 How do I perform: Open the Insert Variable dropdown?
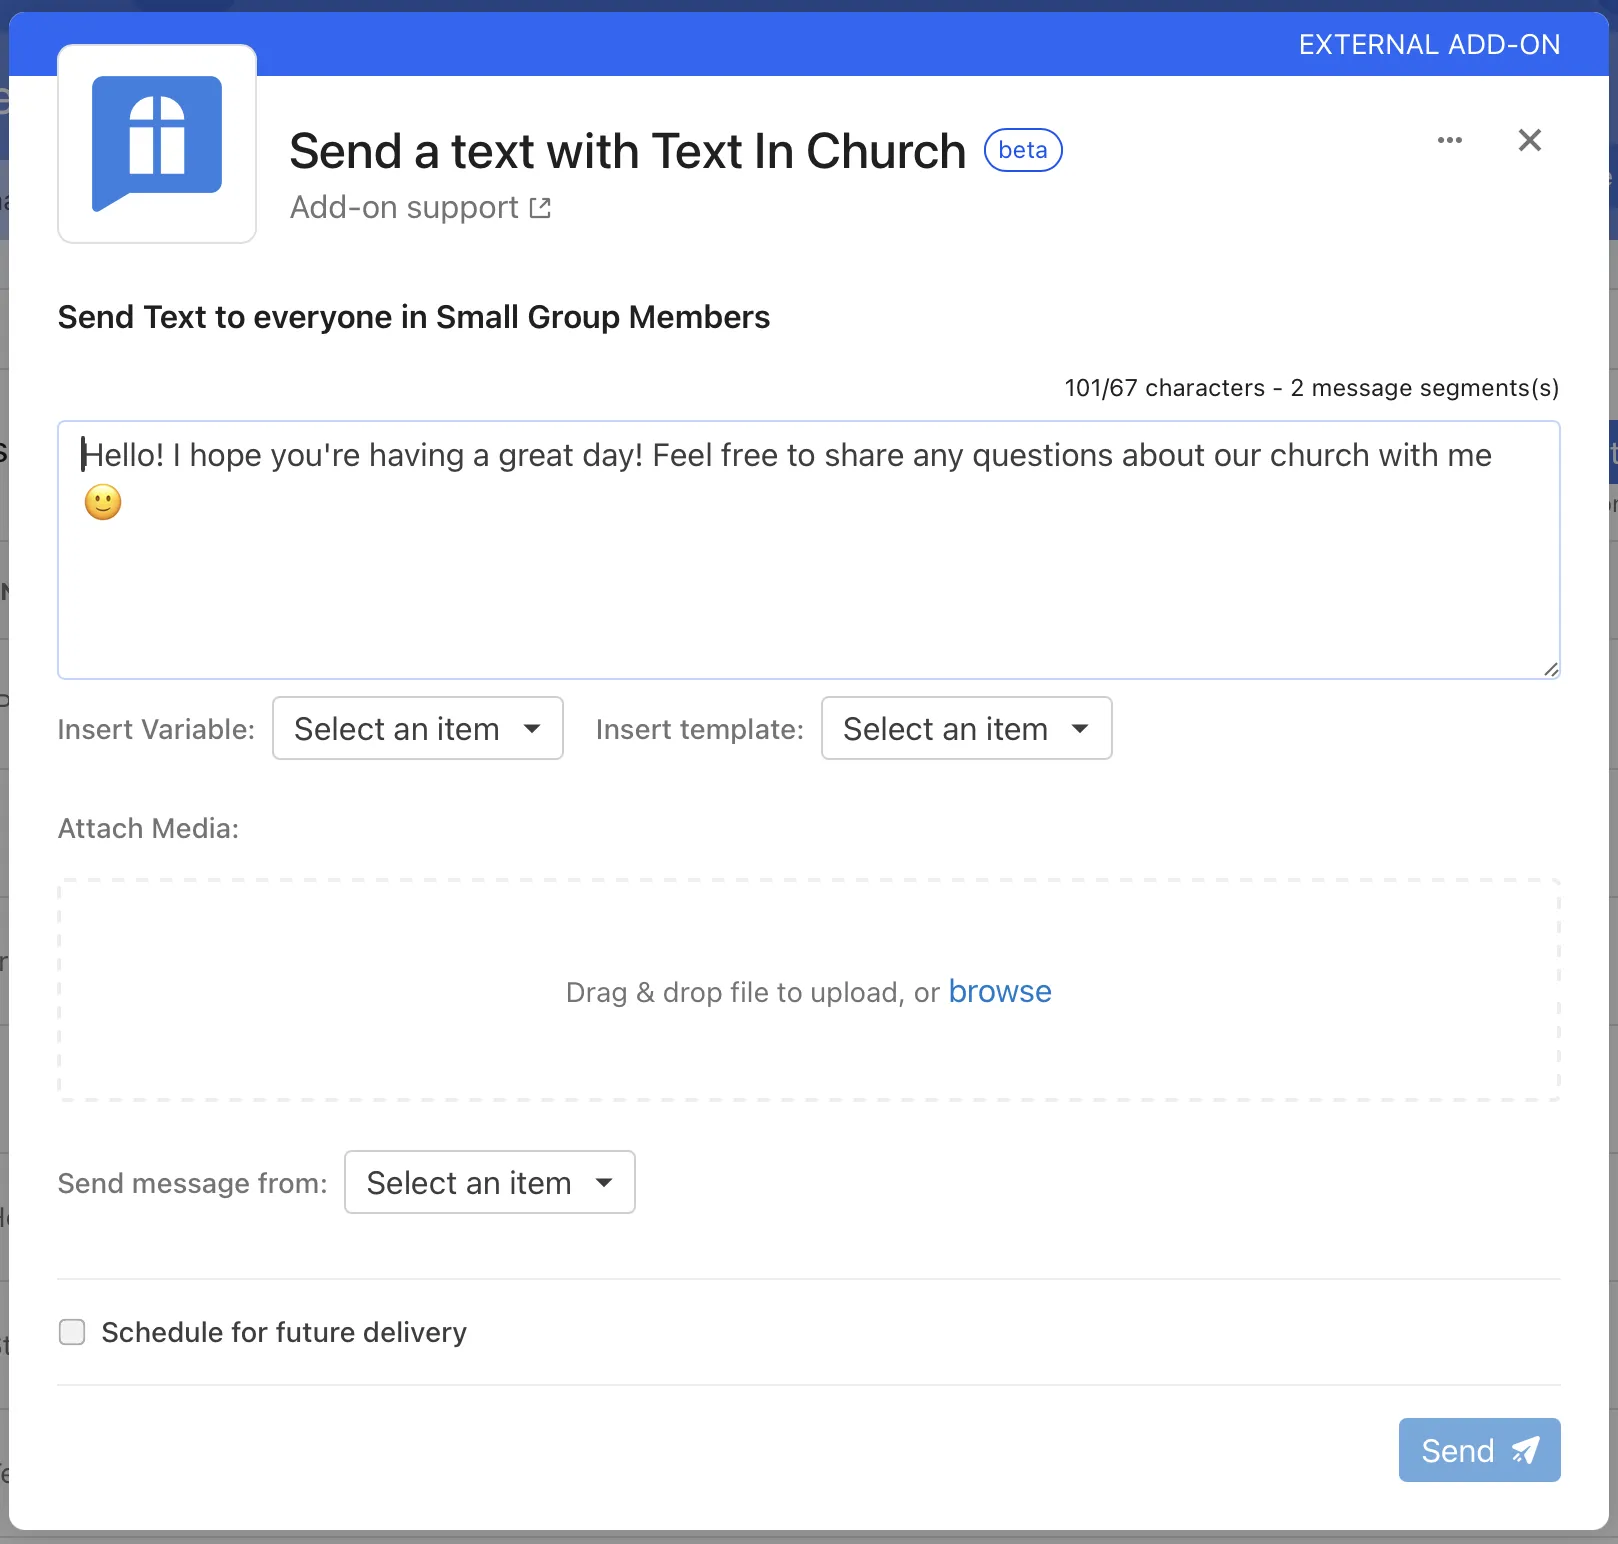coord(417,728)
